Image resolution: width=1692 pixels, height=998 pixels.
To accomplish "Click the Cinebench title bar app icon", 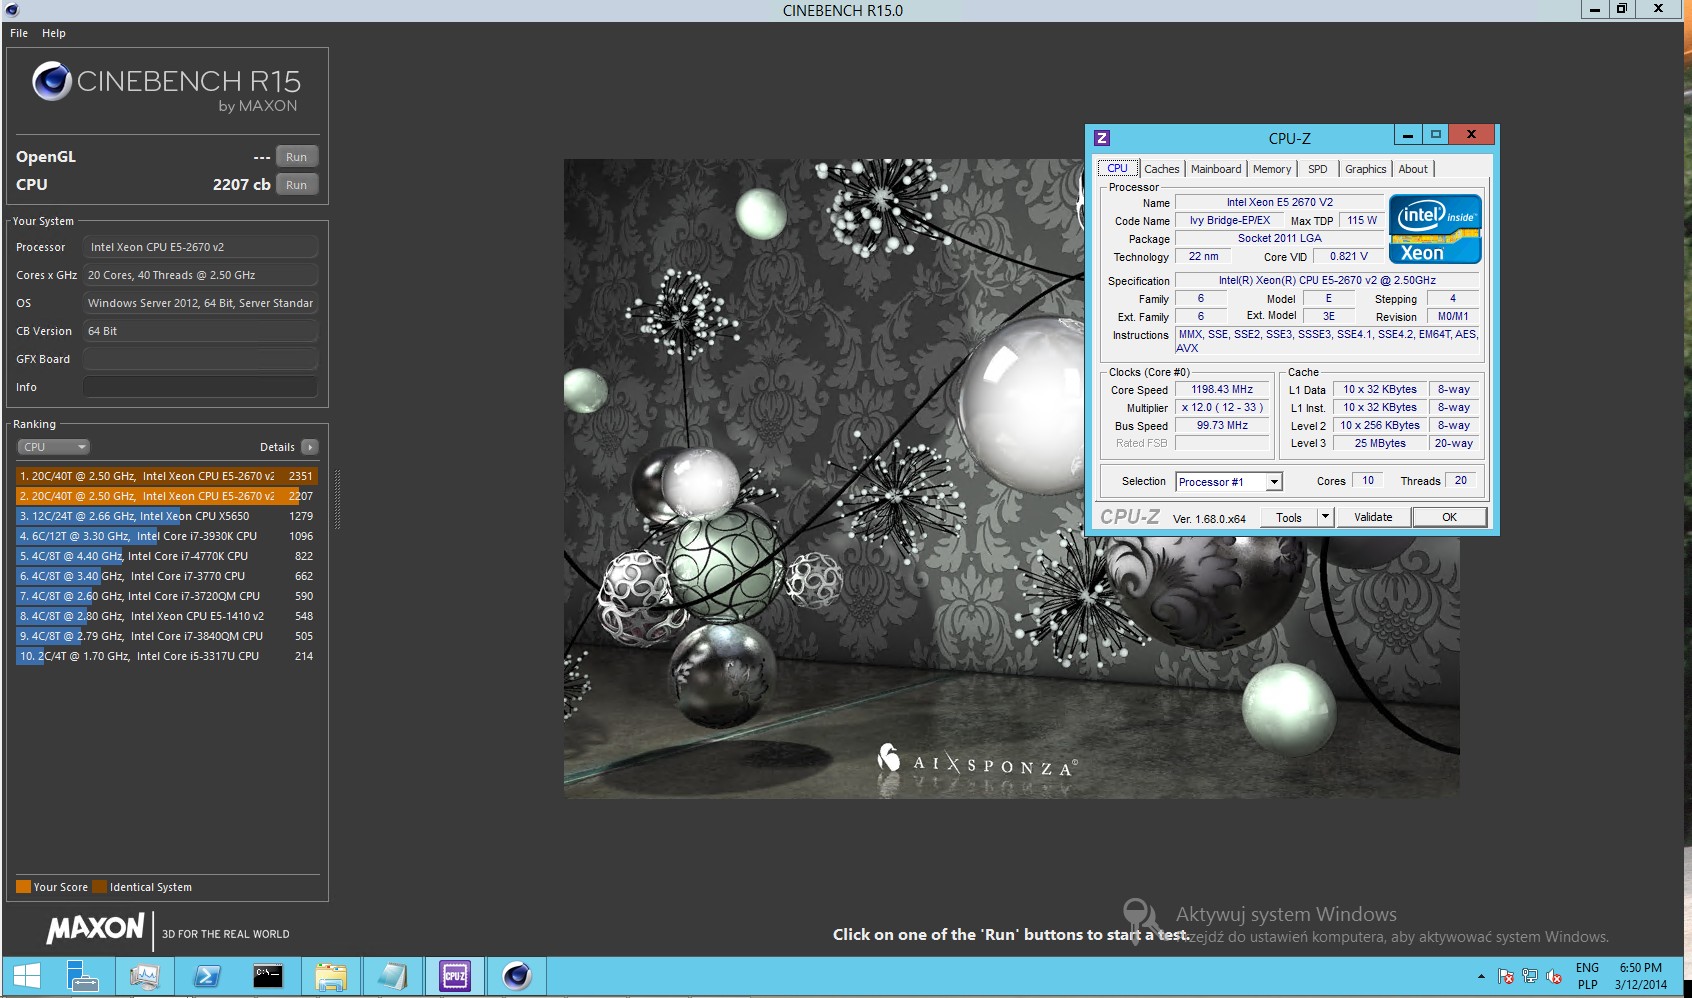I will coord(12,10).
